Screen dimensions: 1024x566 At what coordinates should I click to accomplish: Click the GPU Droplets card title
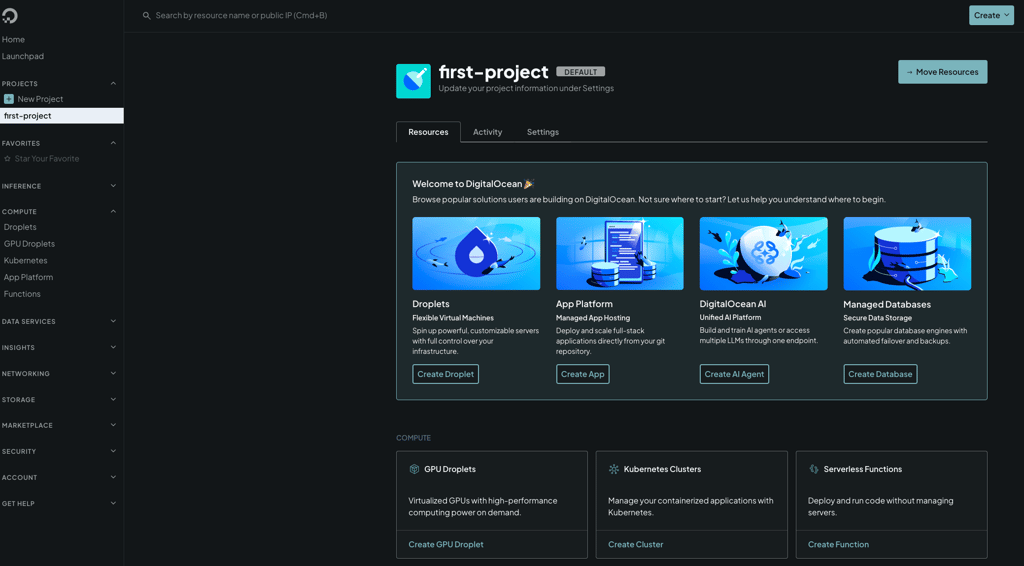click(x=450, y=469)
